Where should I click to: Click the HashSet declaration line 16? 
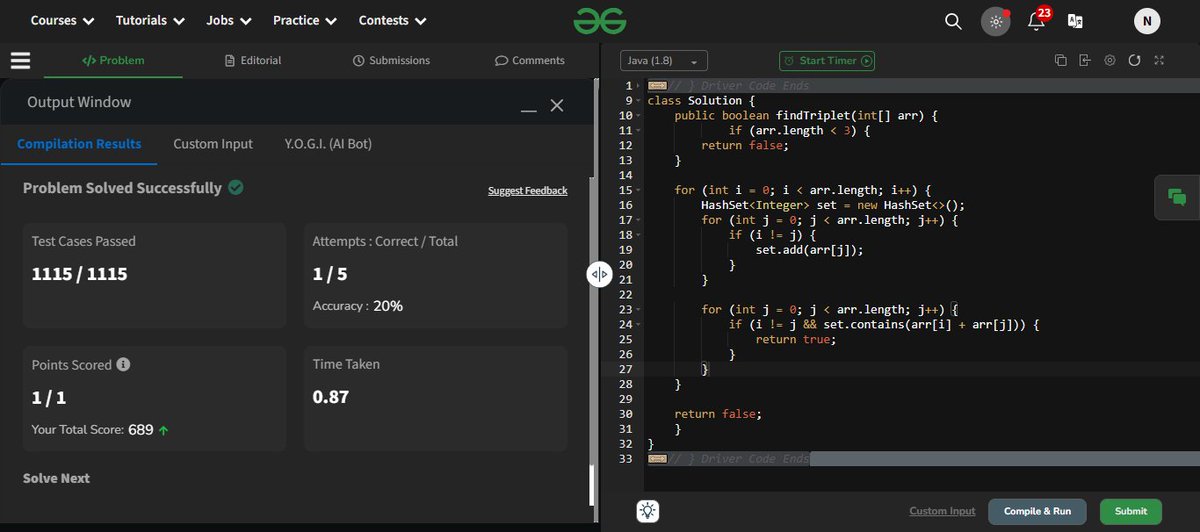tap(832, 205)
